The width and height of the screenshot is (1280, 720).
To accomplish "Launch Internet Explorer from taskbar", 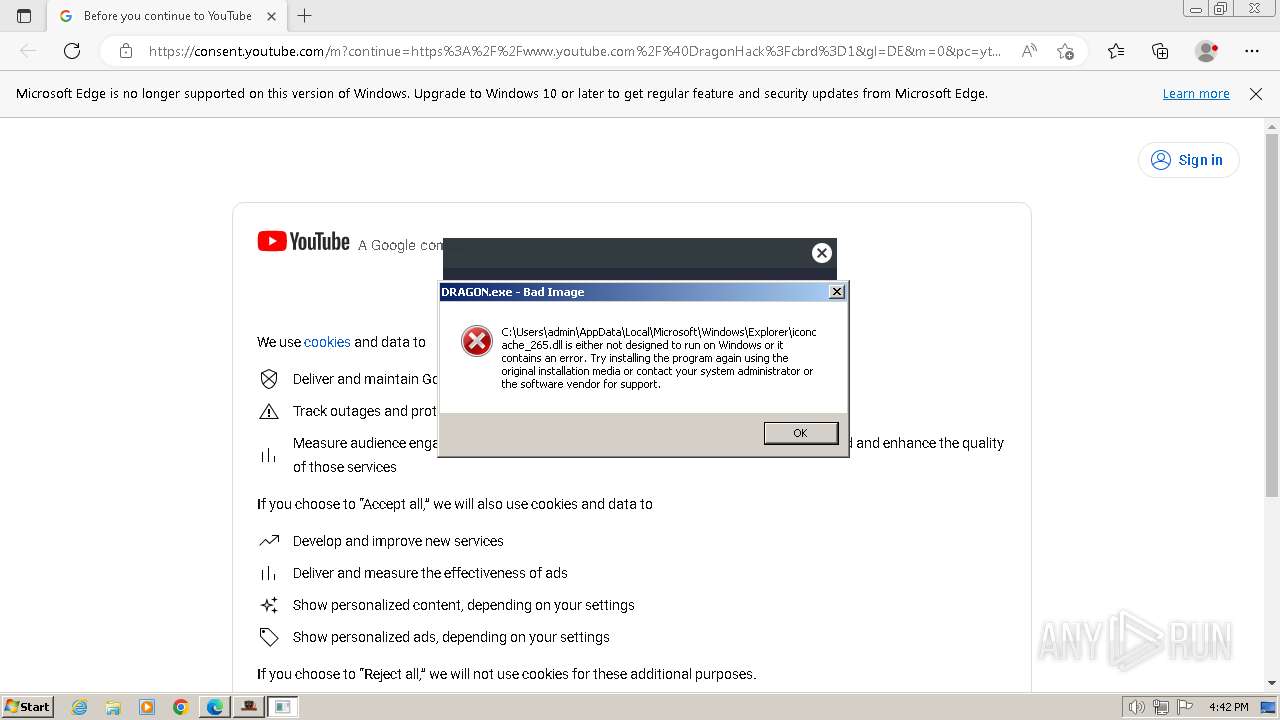I will point(80,707).
